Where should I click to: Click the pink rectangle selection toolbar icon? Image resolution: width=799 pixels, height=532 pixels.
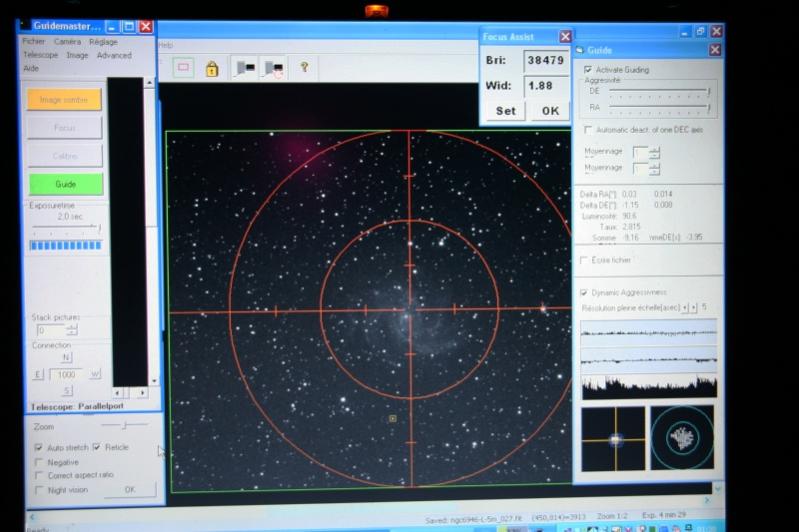tap(183, 68)
